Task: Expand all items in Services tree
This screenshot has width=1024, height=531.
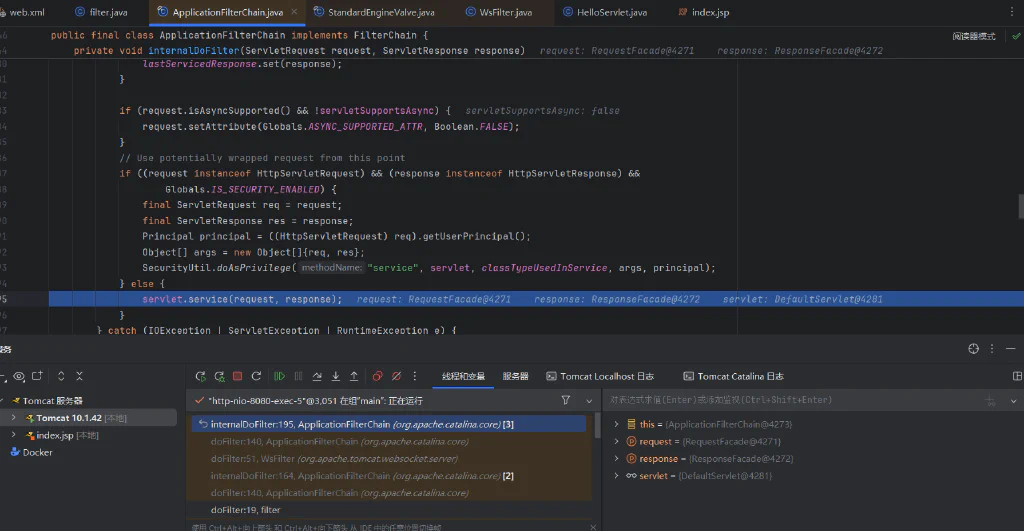Action: [61, 376]
